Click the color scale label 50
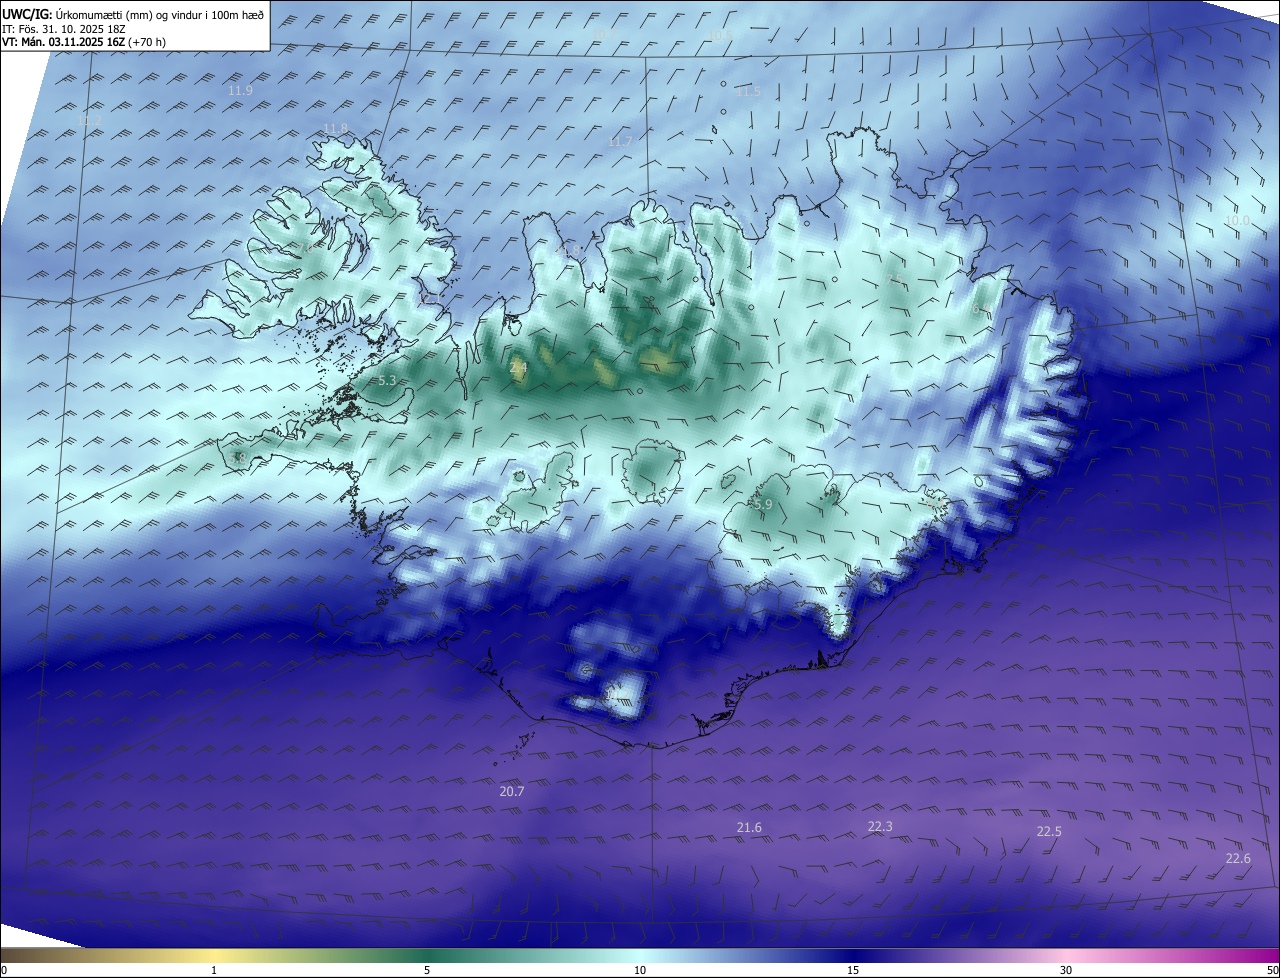 [x=1272, y=971]
